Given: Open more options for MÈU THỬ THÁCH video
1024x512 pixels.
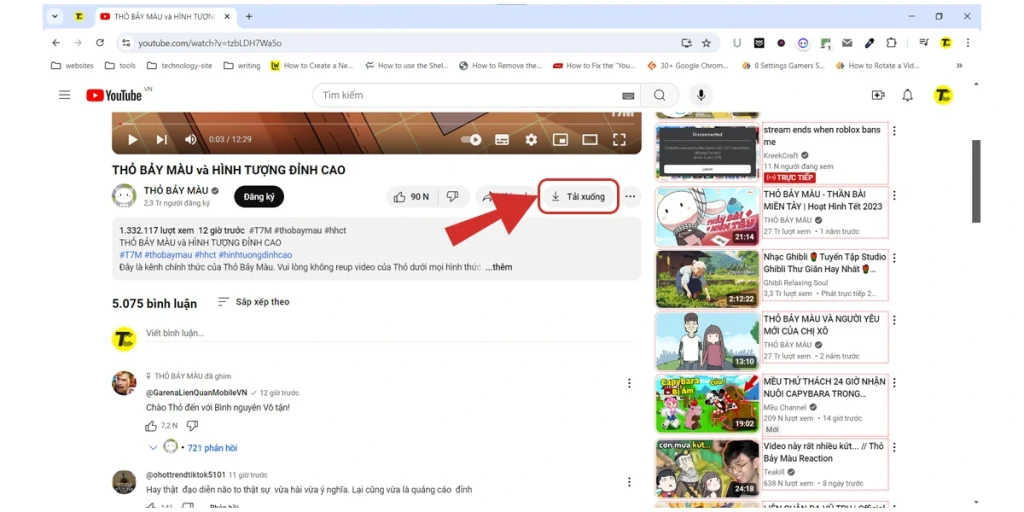Looking at the screenshot, I should tap(894, 383).
